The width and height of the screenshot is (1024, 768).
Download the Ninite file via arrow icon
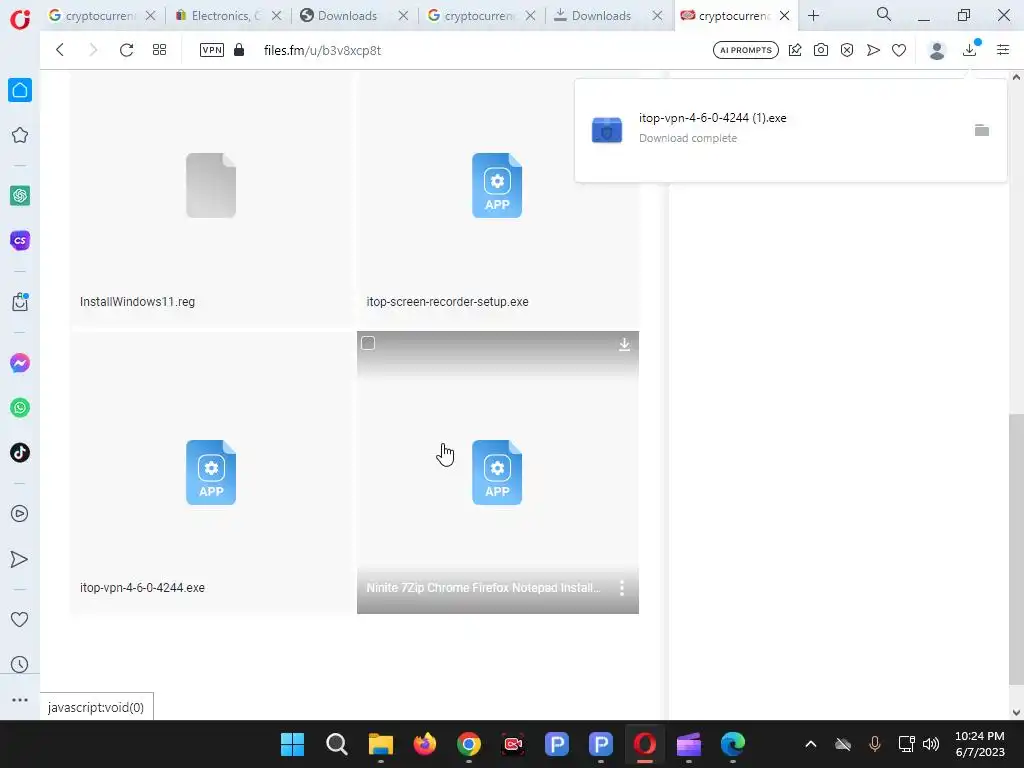coord(624,344)
